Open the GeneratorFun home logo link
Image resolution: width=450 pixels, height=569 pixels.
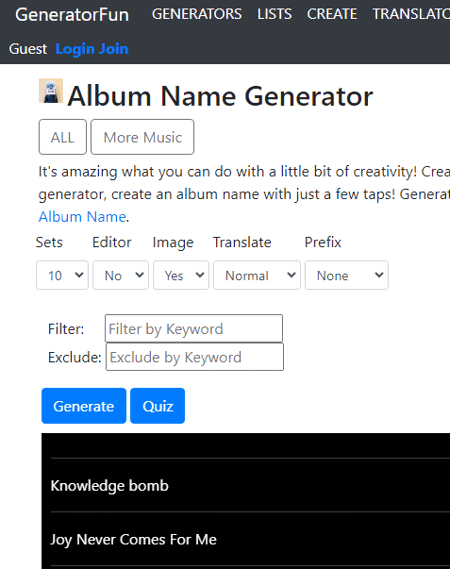72,15
